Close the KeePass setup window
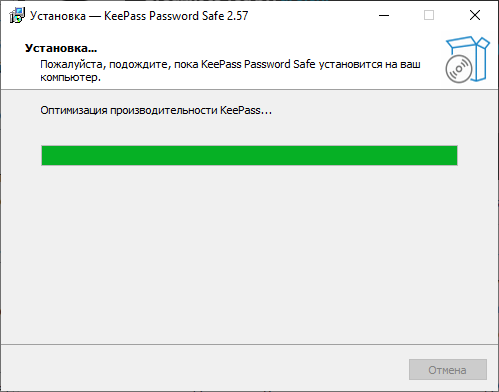Screen dimensions: 499x392 coord(475,15)
